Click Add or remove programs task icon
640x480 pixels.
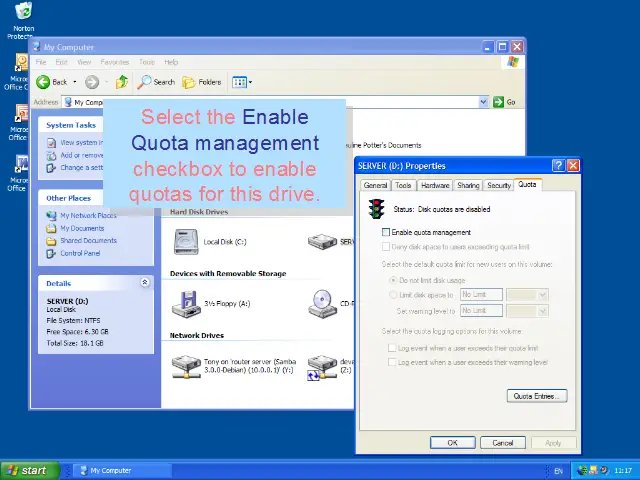(x=51, y=156)
